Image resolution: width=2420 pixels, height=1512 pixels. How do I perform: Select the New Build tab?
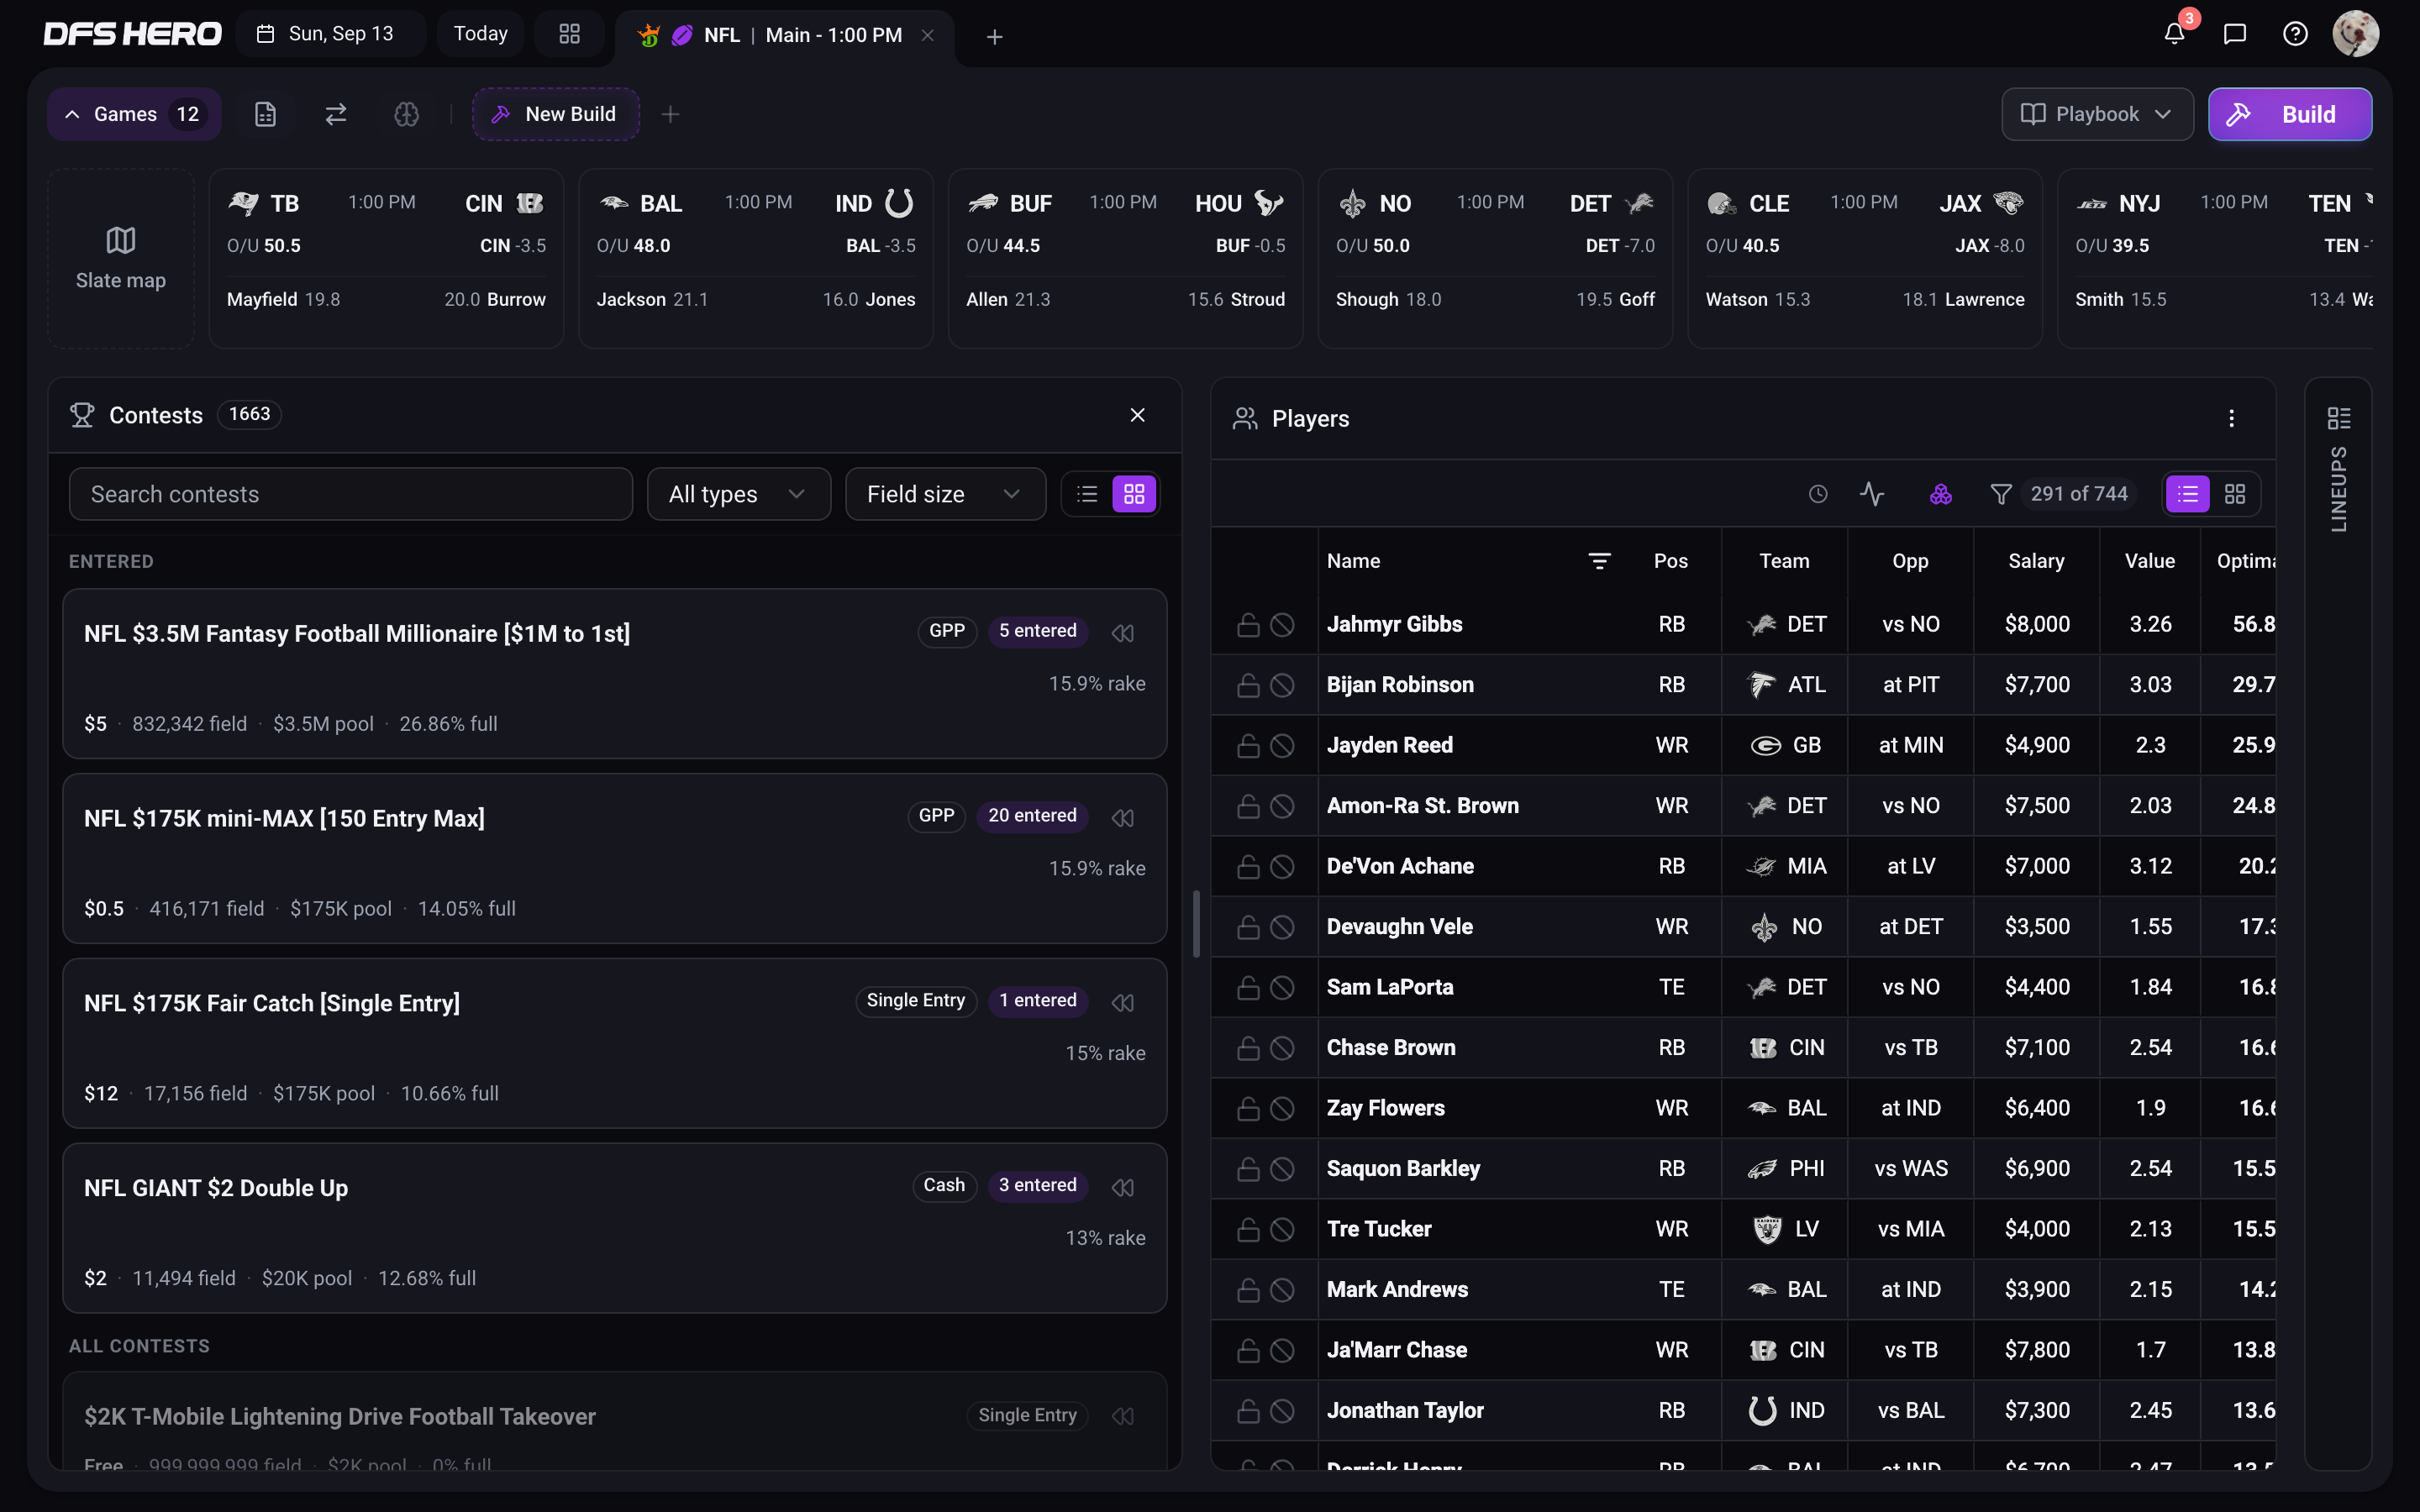coord(555,114)
